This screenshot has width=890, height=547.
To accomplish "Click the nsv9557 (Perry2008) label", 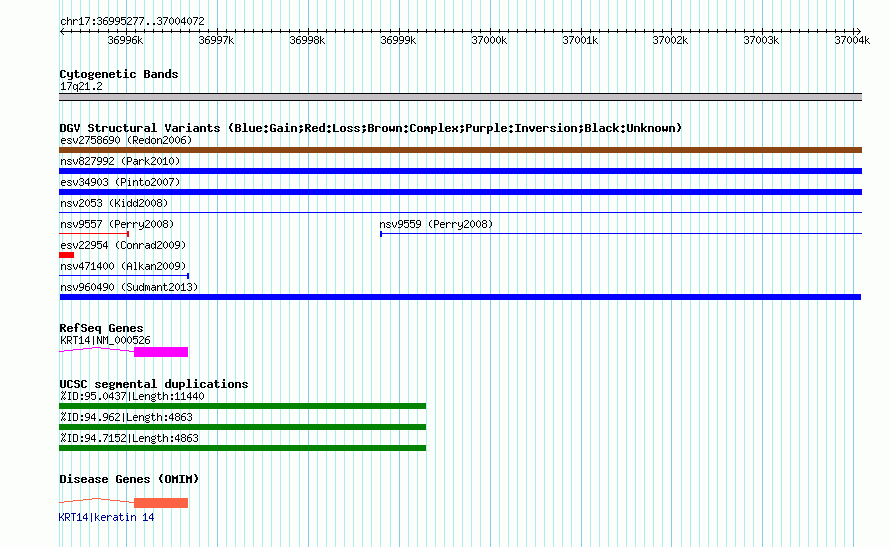I will click(x=117, y=224).
